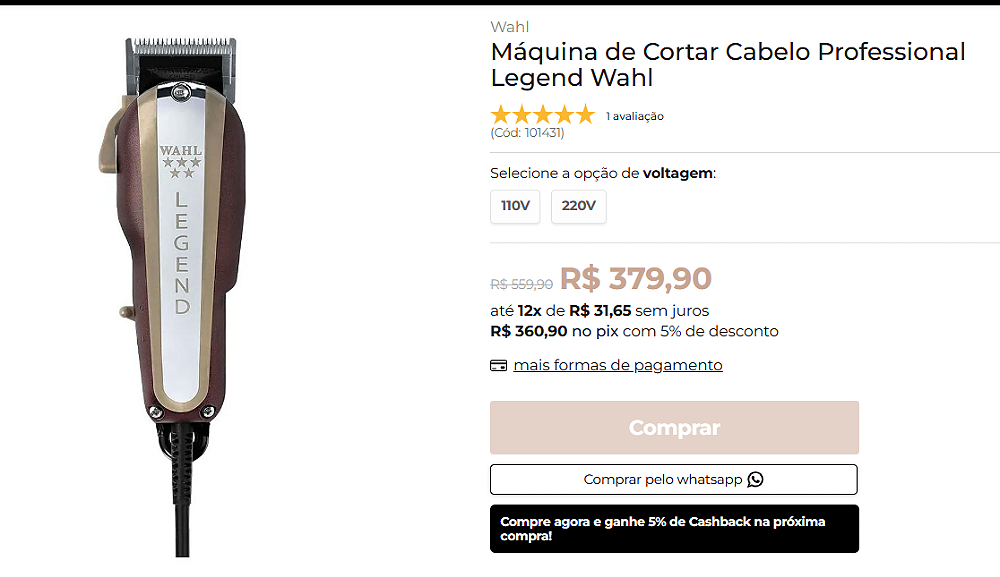The width and height of the screenshot is (1000, 577).
Task: Click the Wahl brand name link
Action: coord(510,27)
